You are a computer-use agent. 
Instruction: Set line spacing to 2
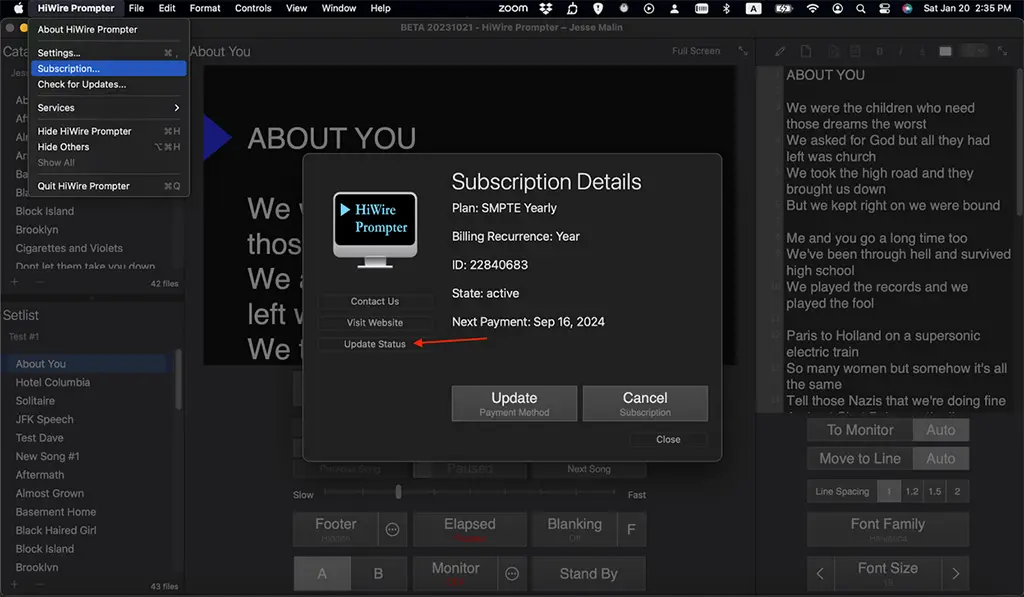coord(957,491)
